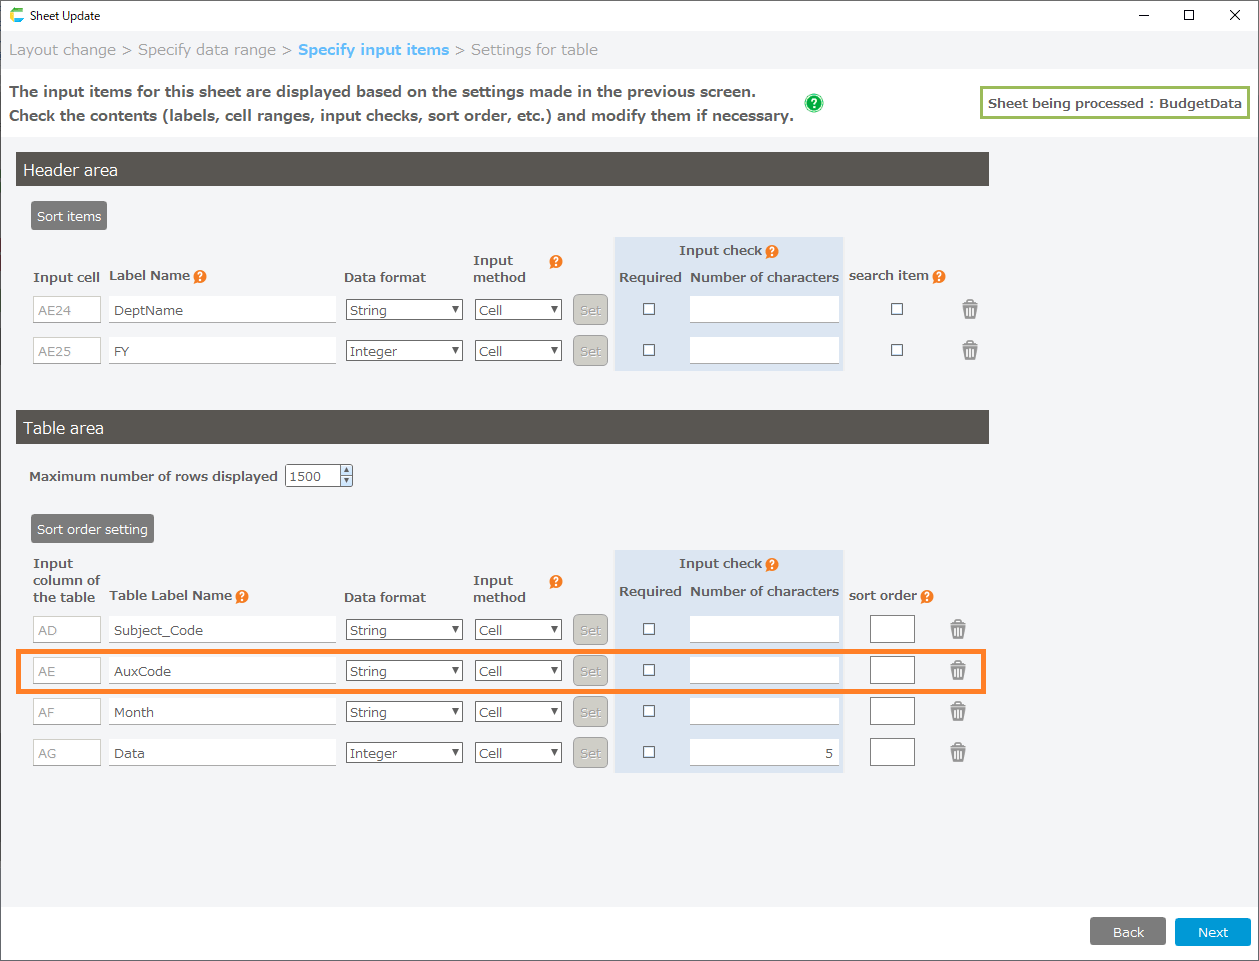Image resolution: width=1259 pixels, height=961 pixels.
Task: Open the Integer data format dropdown for Data
Action: pos(404,753)
